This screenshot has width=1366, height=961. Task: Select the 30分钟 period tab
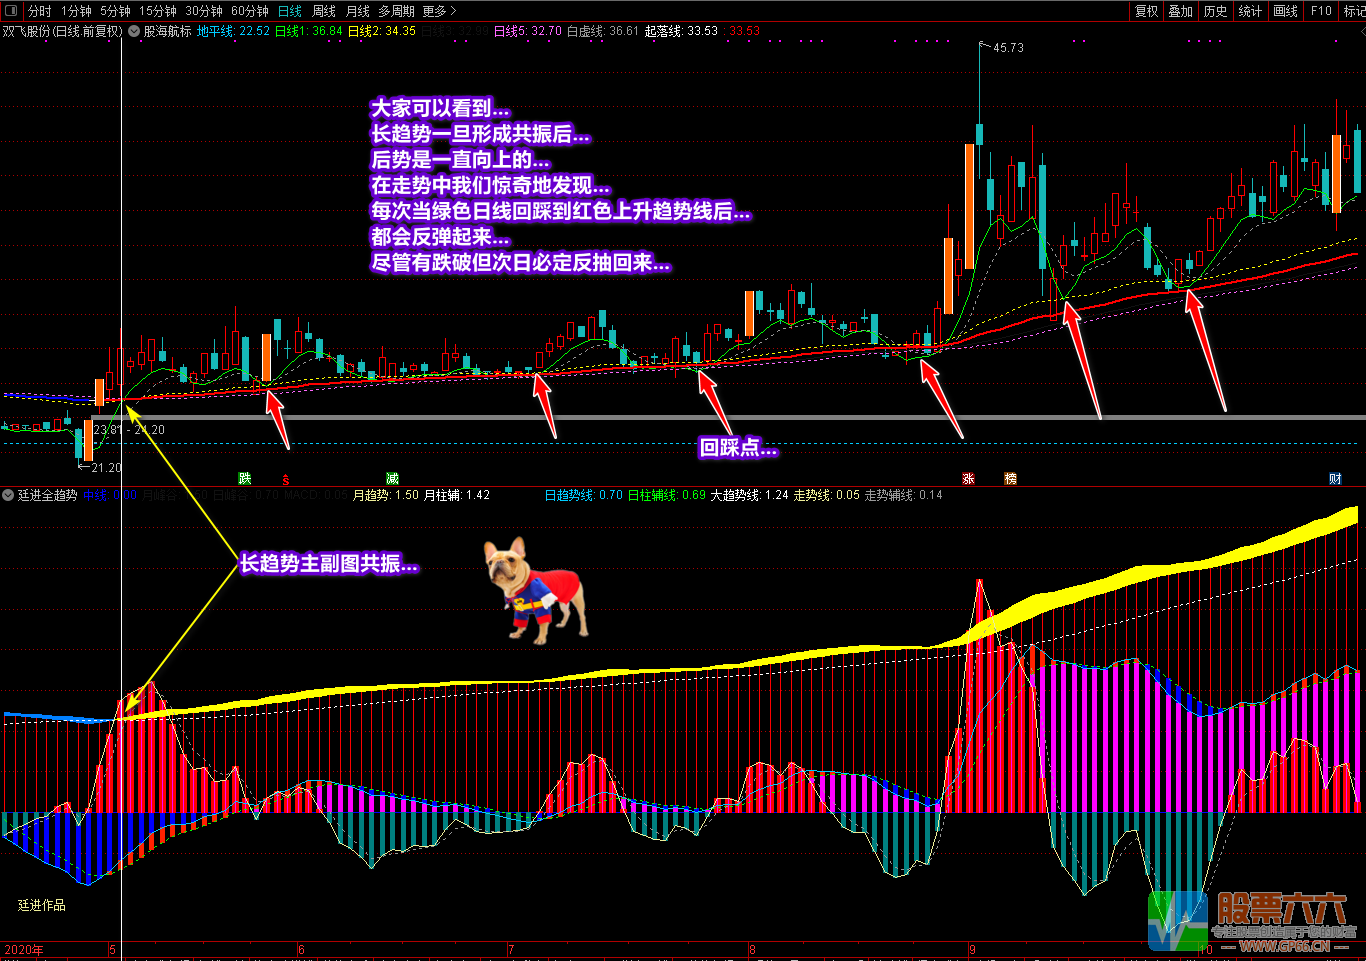(204, 11)
